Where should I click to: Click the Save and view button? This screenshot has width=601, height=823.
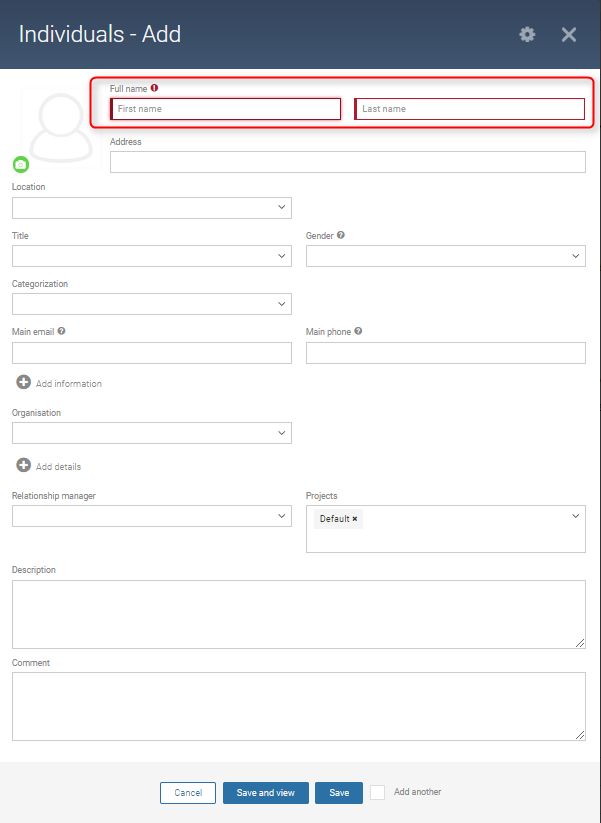coord(266,793)
